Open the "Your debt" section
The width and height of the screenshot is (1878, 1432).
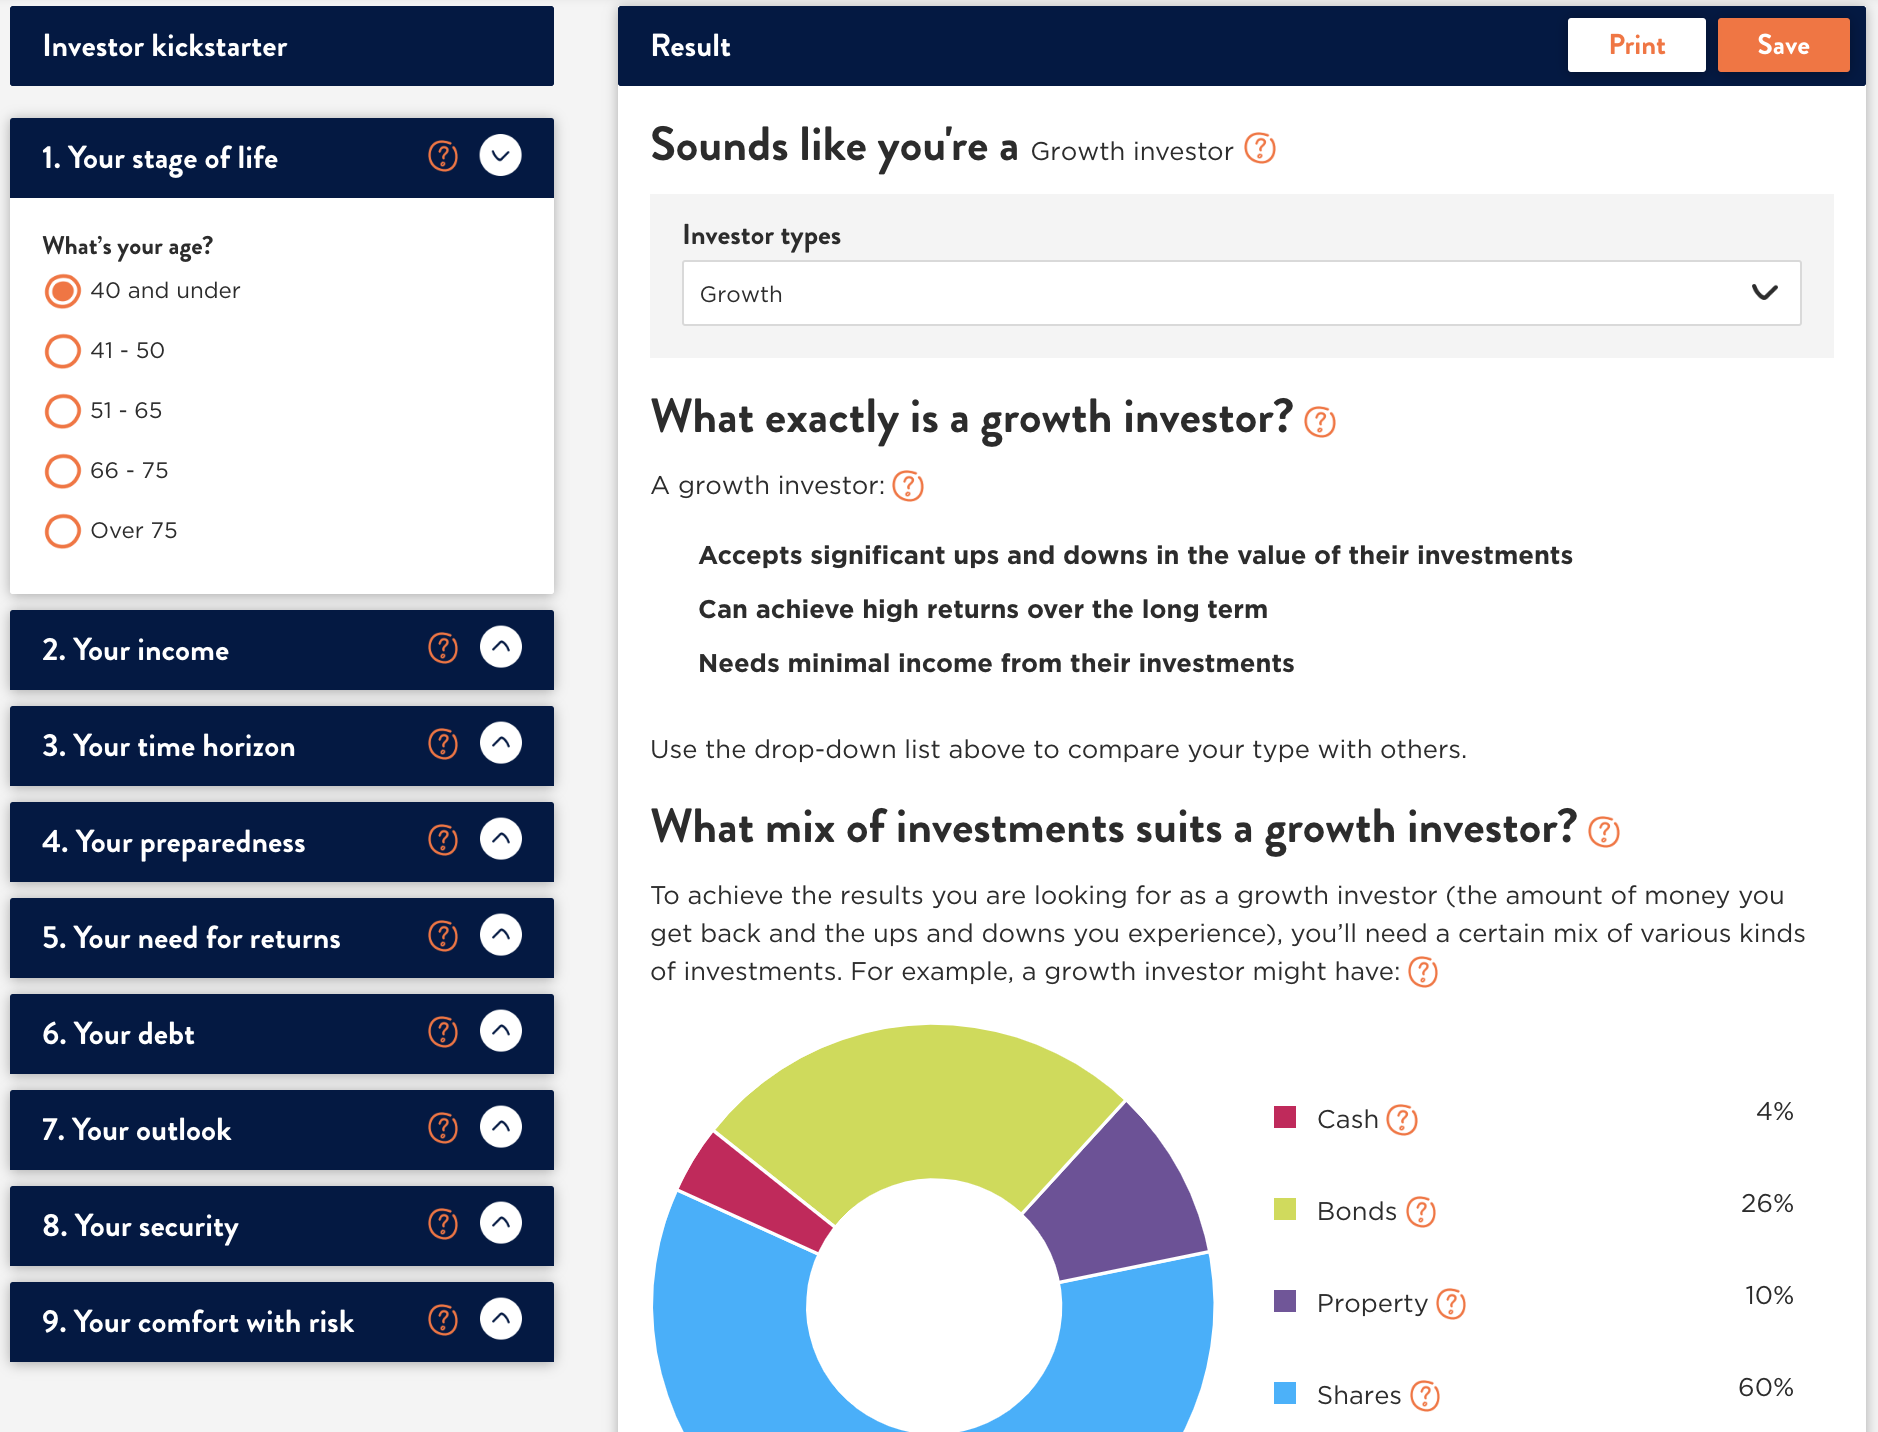(x=501, y=1031)
